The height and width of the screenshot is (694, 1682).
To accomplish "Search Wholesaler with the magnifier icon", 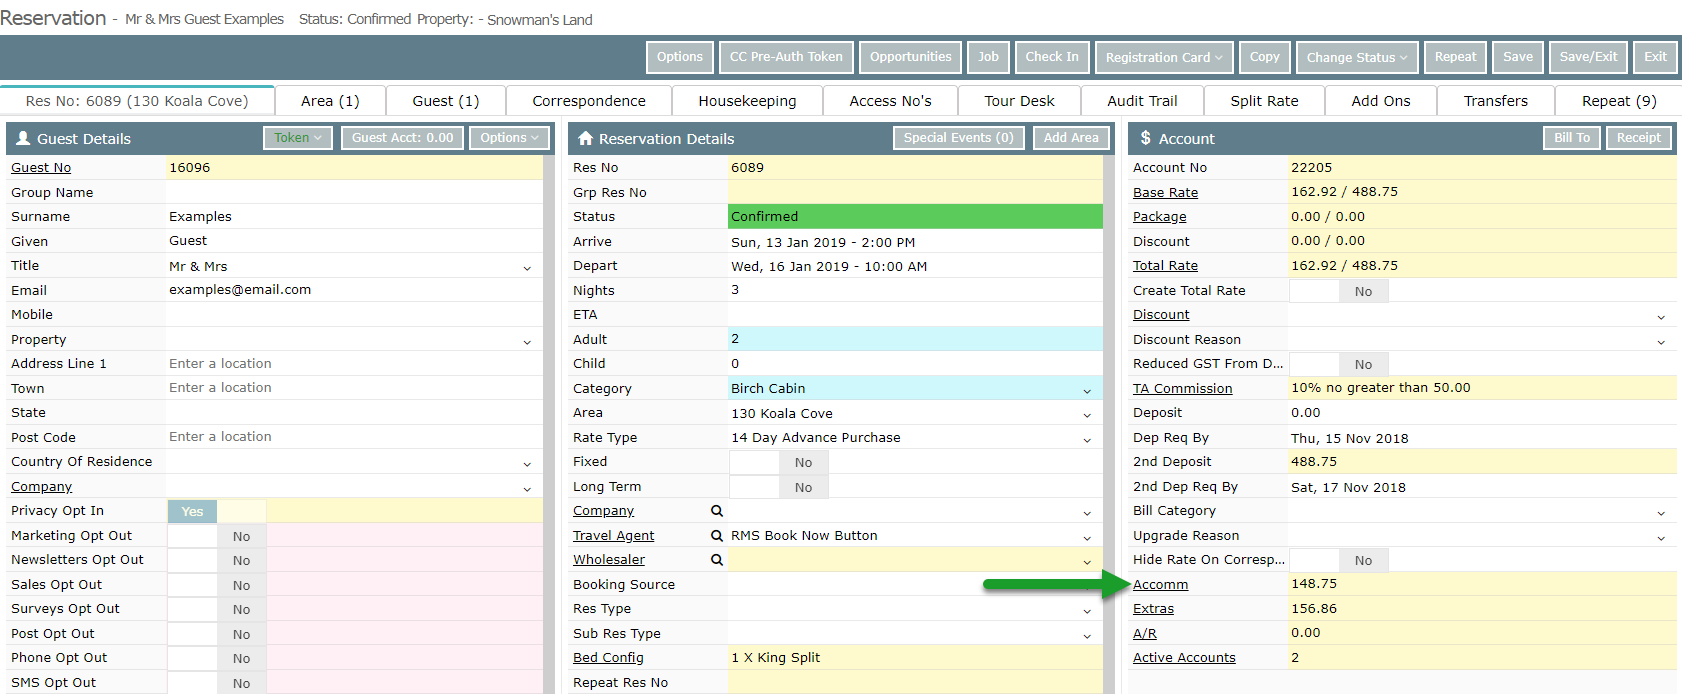I will [x=716, y=560].
